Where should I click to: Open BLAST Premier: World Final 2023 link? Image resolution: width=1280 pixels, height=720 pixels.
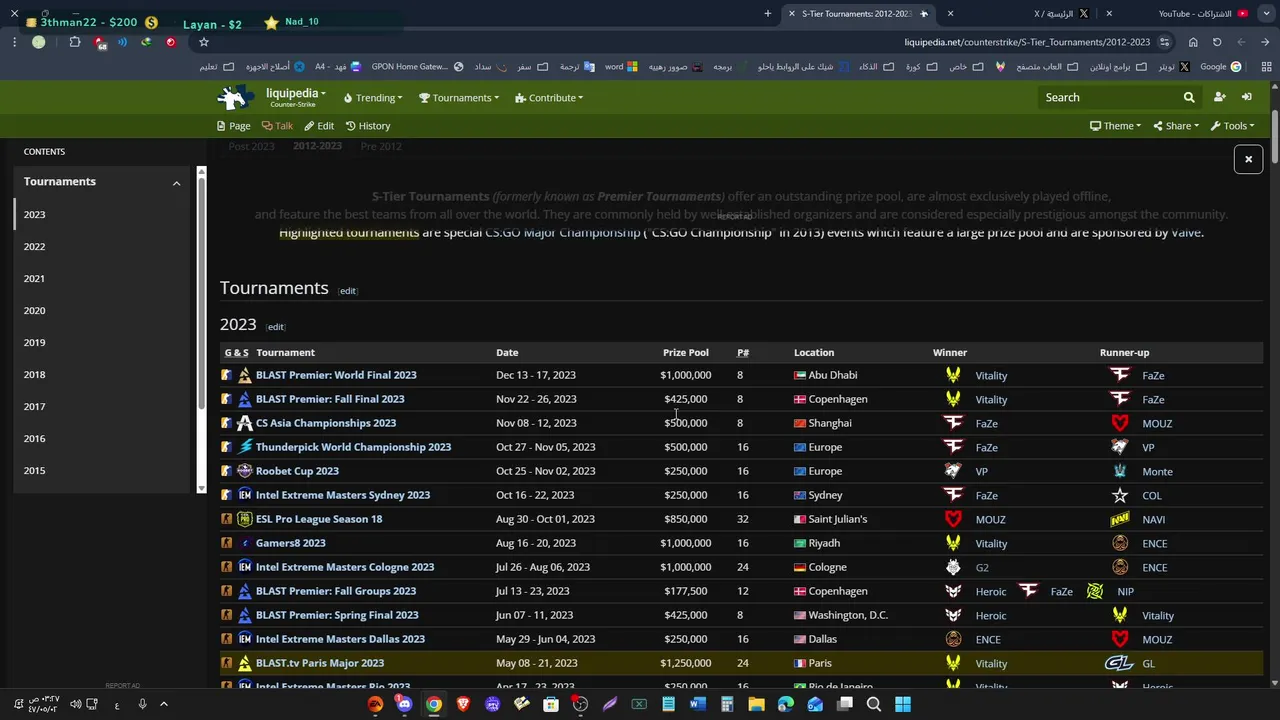[x=336, y=375]
